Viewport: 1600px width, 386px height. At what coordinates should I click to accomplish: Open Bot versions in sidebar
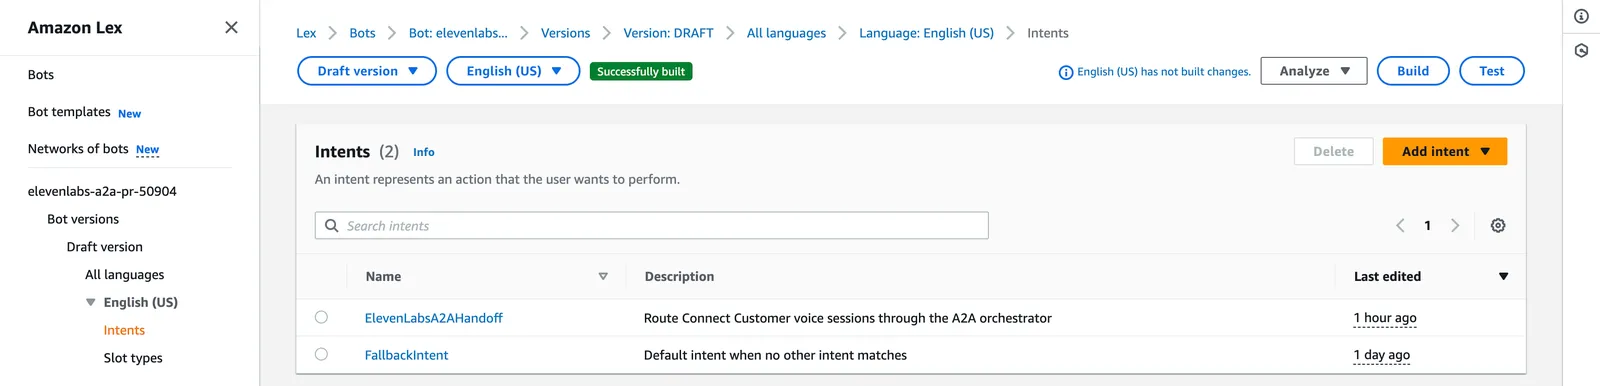tap(83, 219)
